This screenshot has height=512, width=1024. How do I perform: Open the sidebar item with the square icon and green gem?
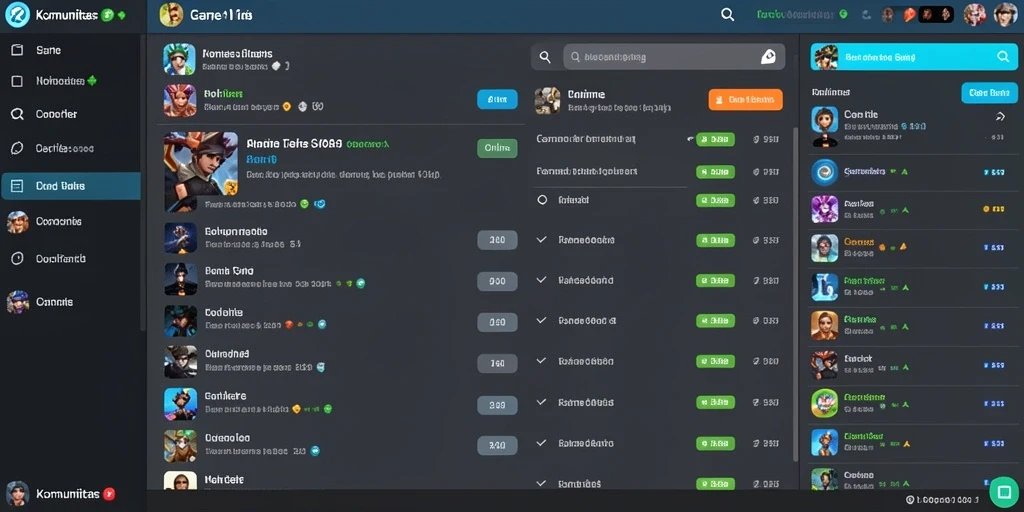(x=71, y=81)
